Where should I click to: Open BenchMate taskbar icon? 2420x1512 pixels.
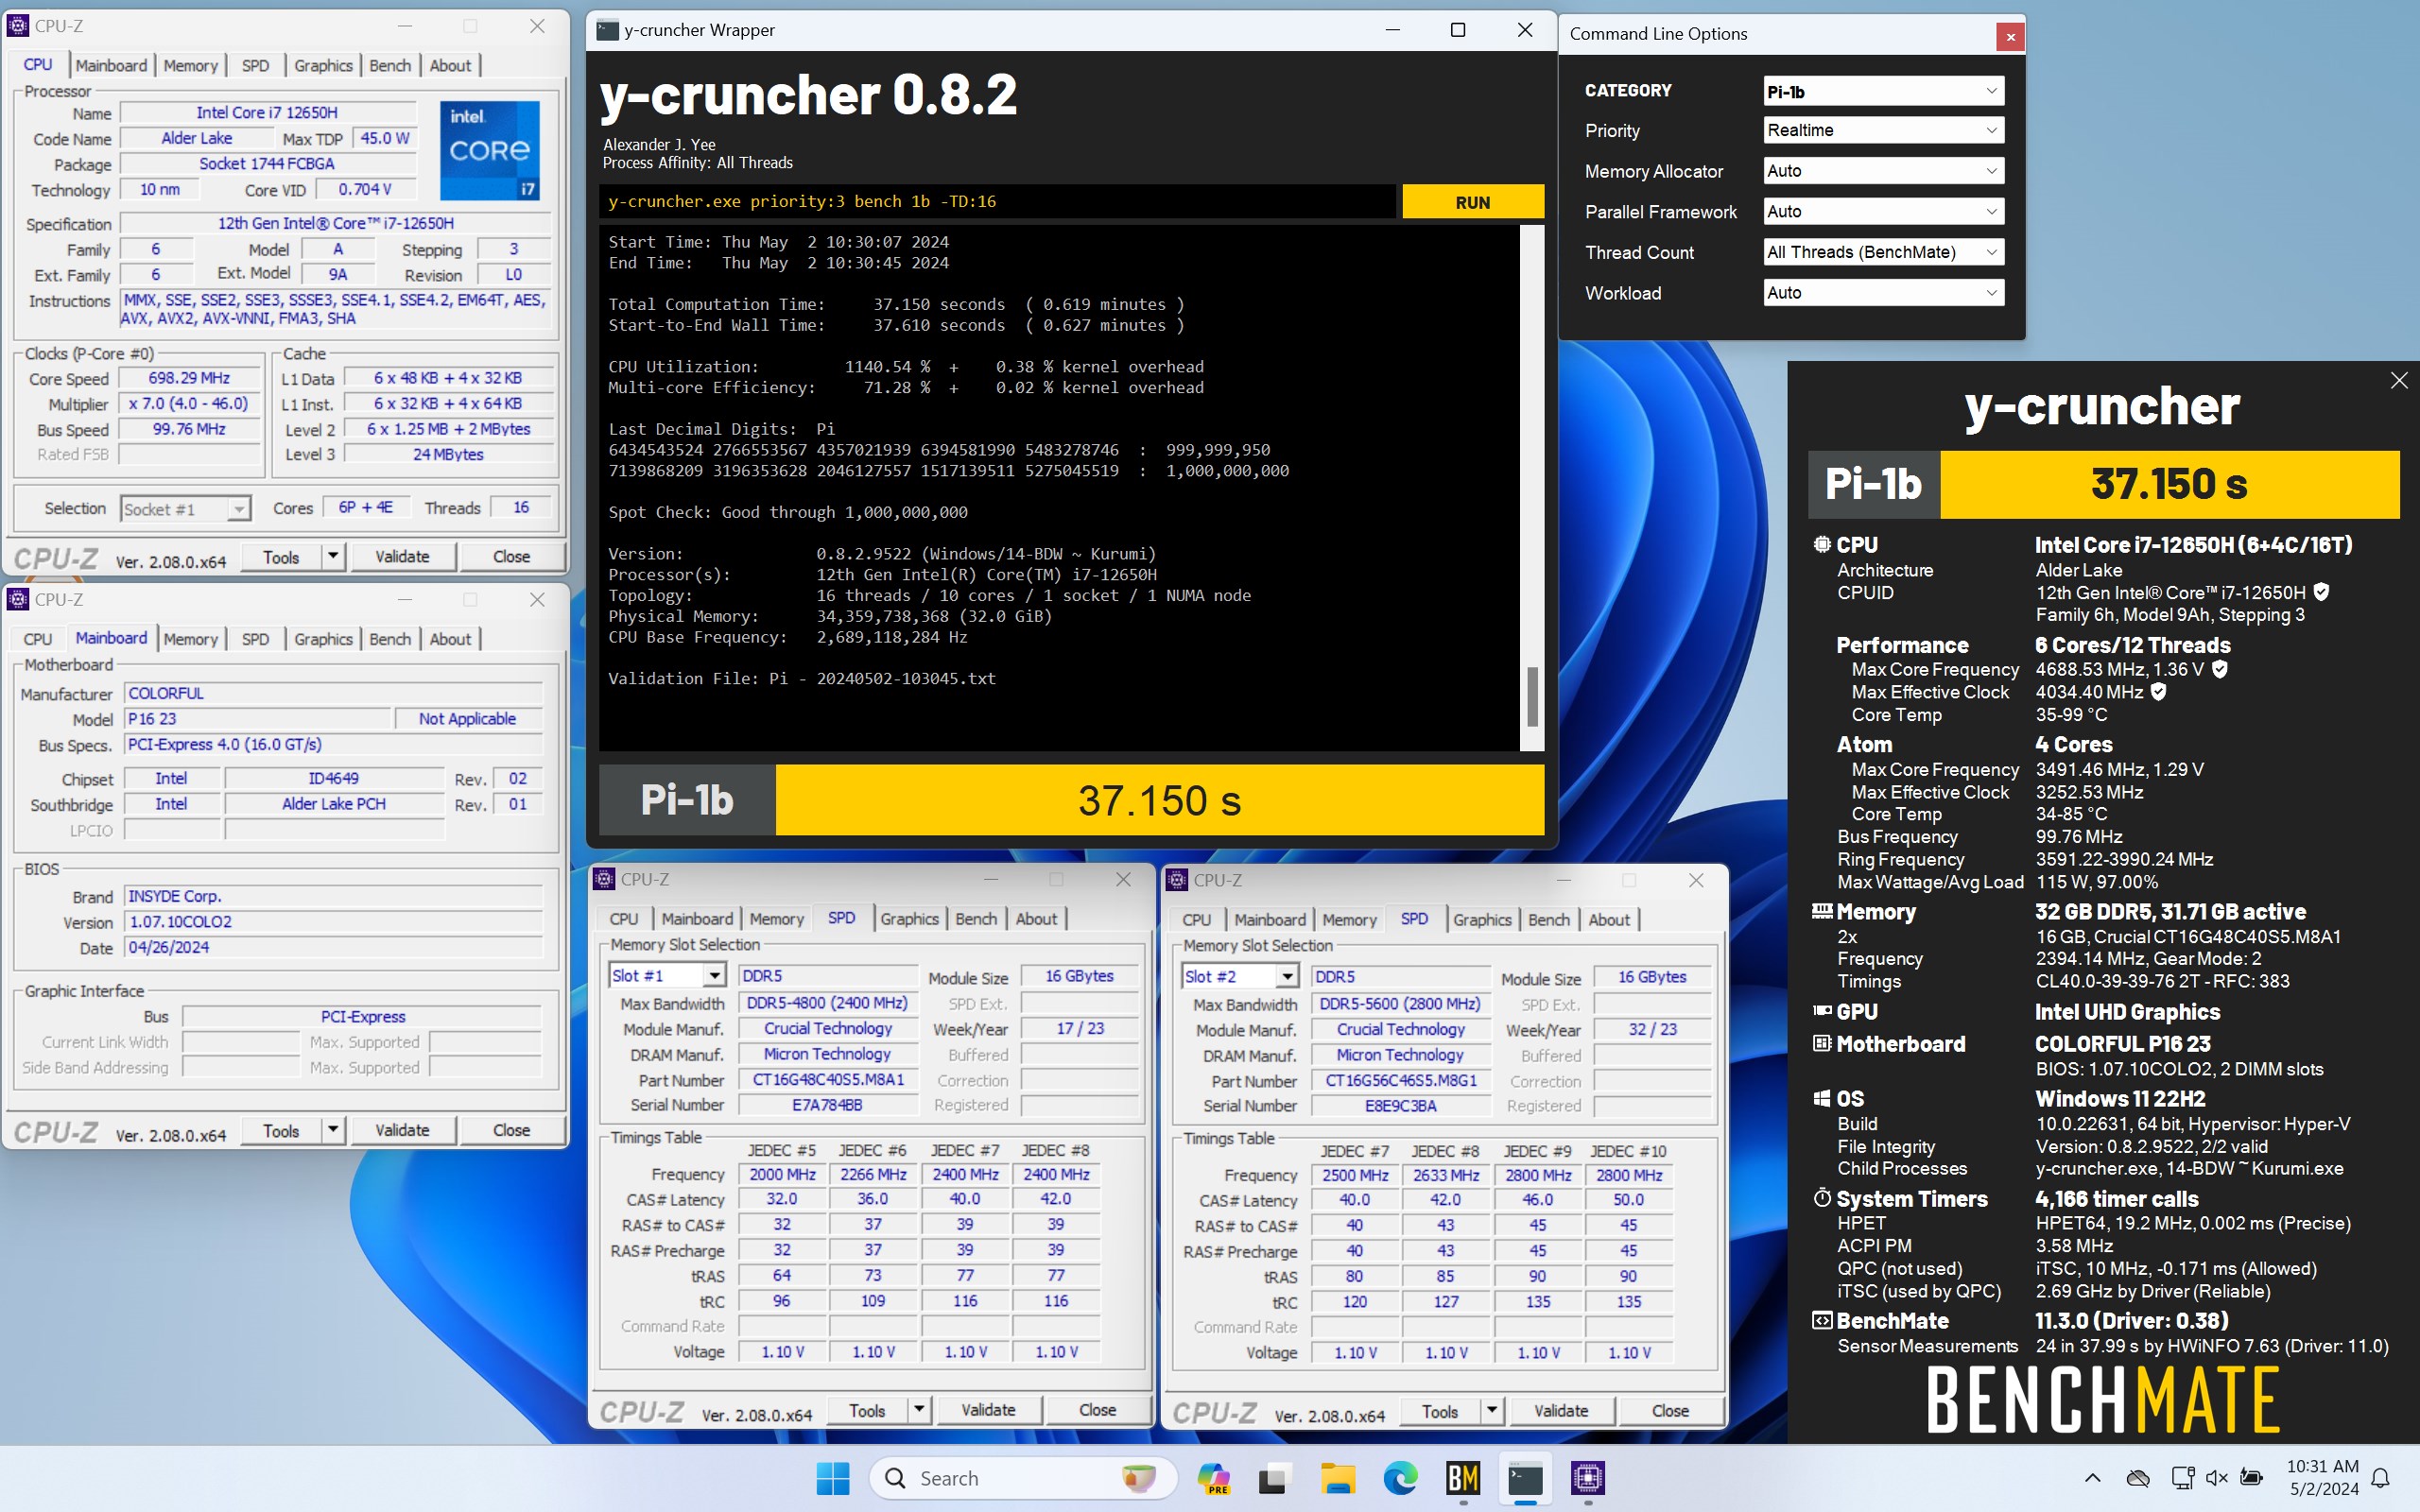1463,1478
